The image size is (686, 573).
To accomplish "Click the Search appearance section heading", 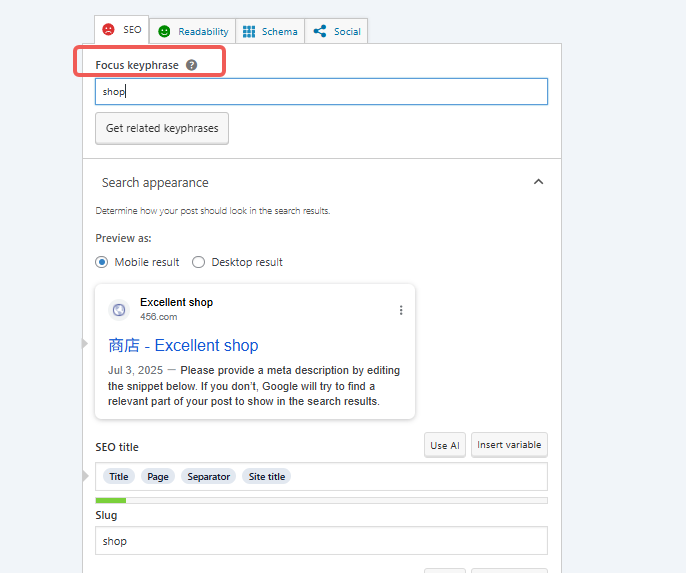I will point(155,183).
